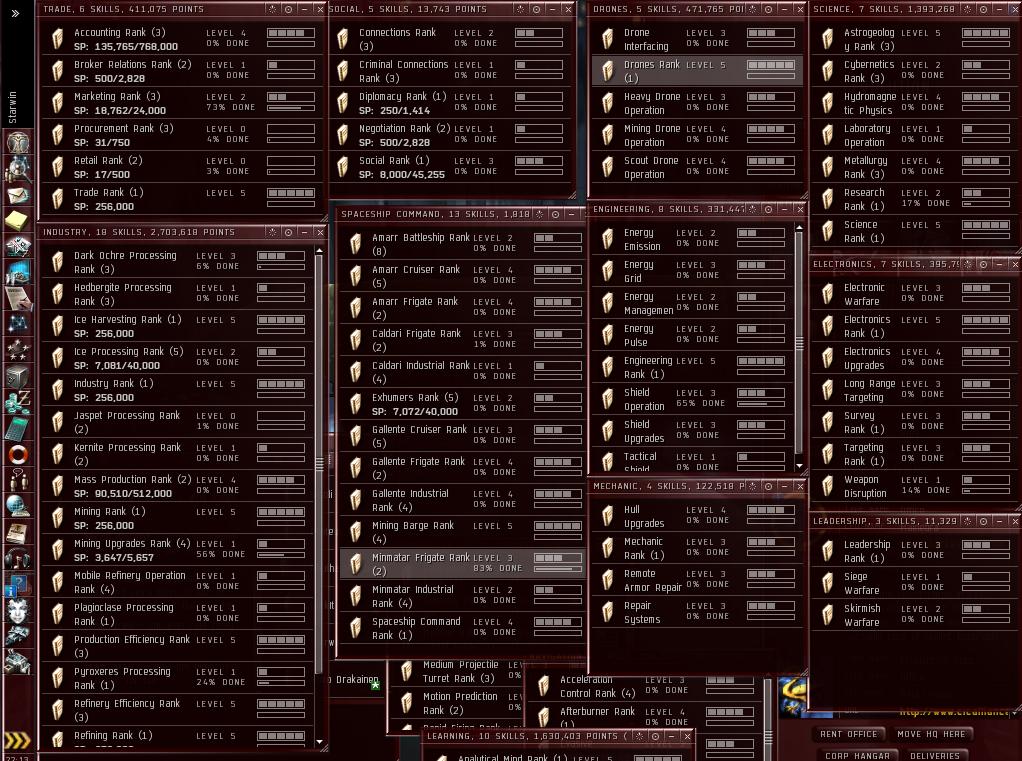
Task: Click the MOVE HQ HERE button
Action: point(931,734)
